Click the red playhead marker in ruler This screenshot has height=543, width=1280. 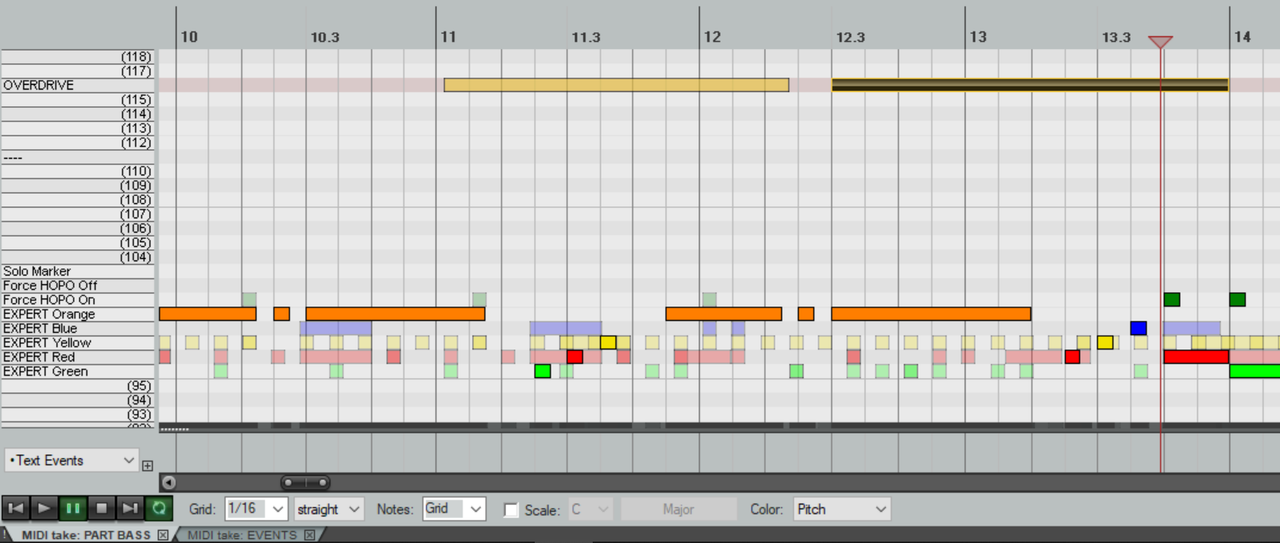coord(1160,42)
